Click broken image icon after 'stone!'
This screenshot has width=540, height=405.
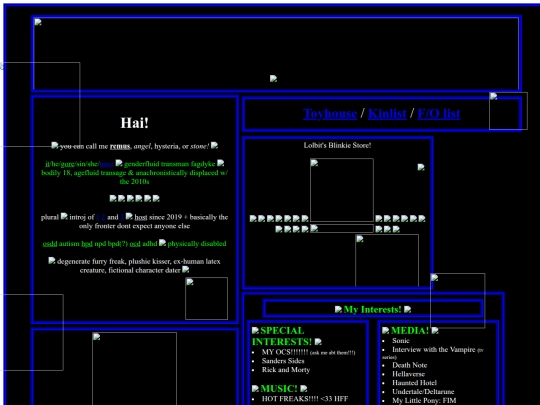(215, 145)
